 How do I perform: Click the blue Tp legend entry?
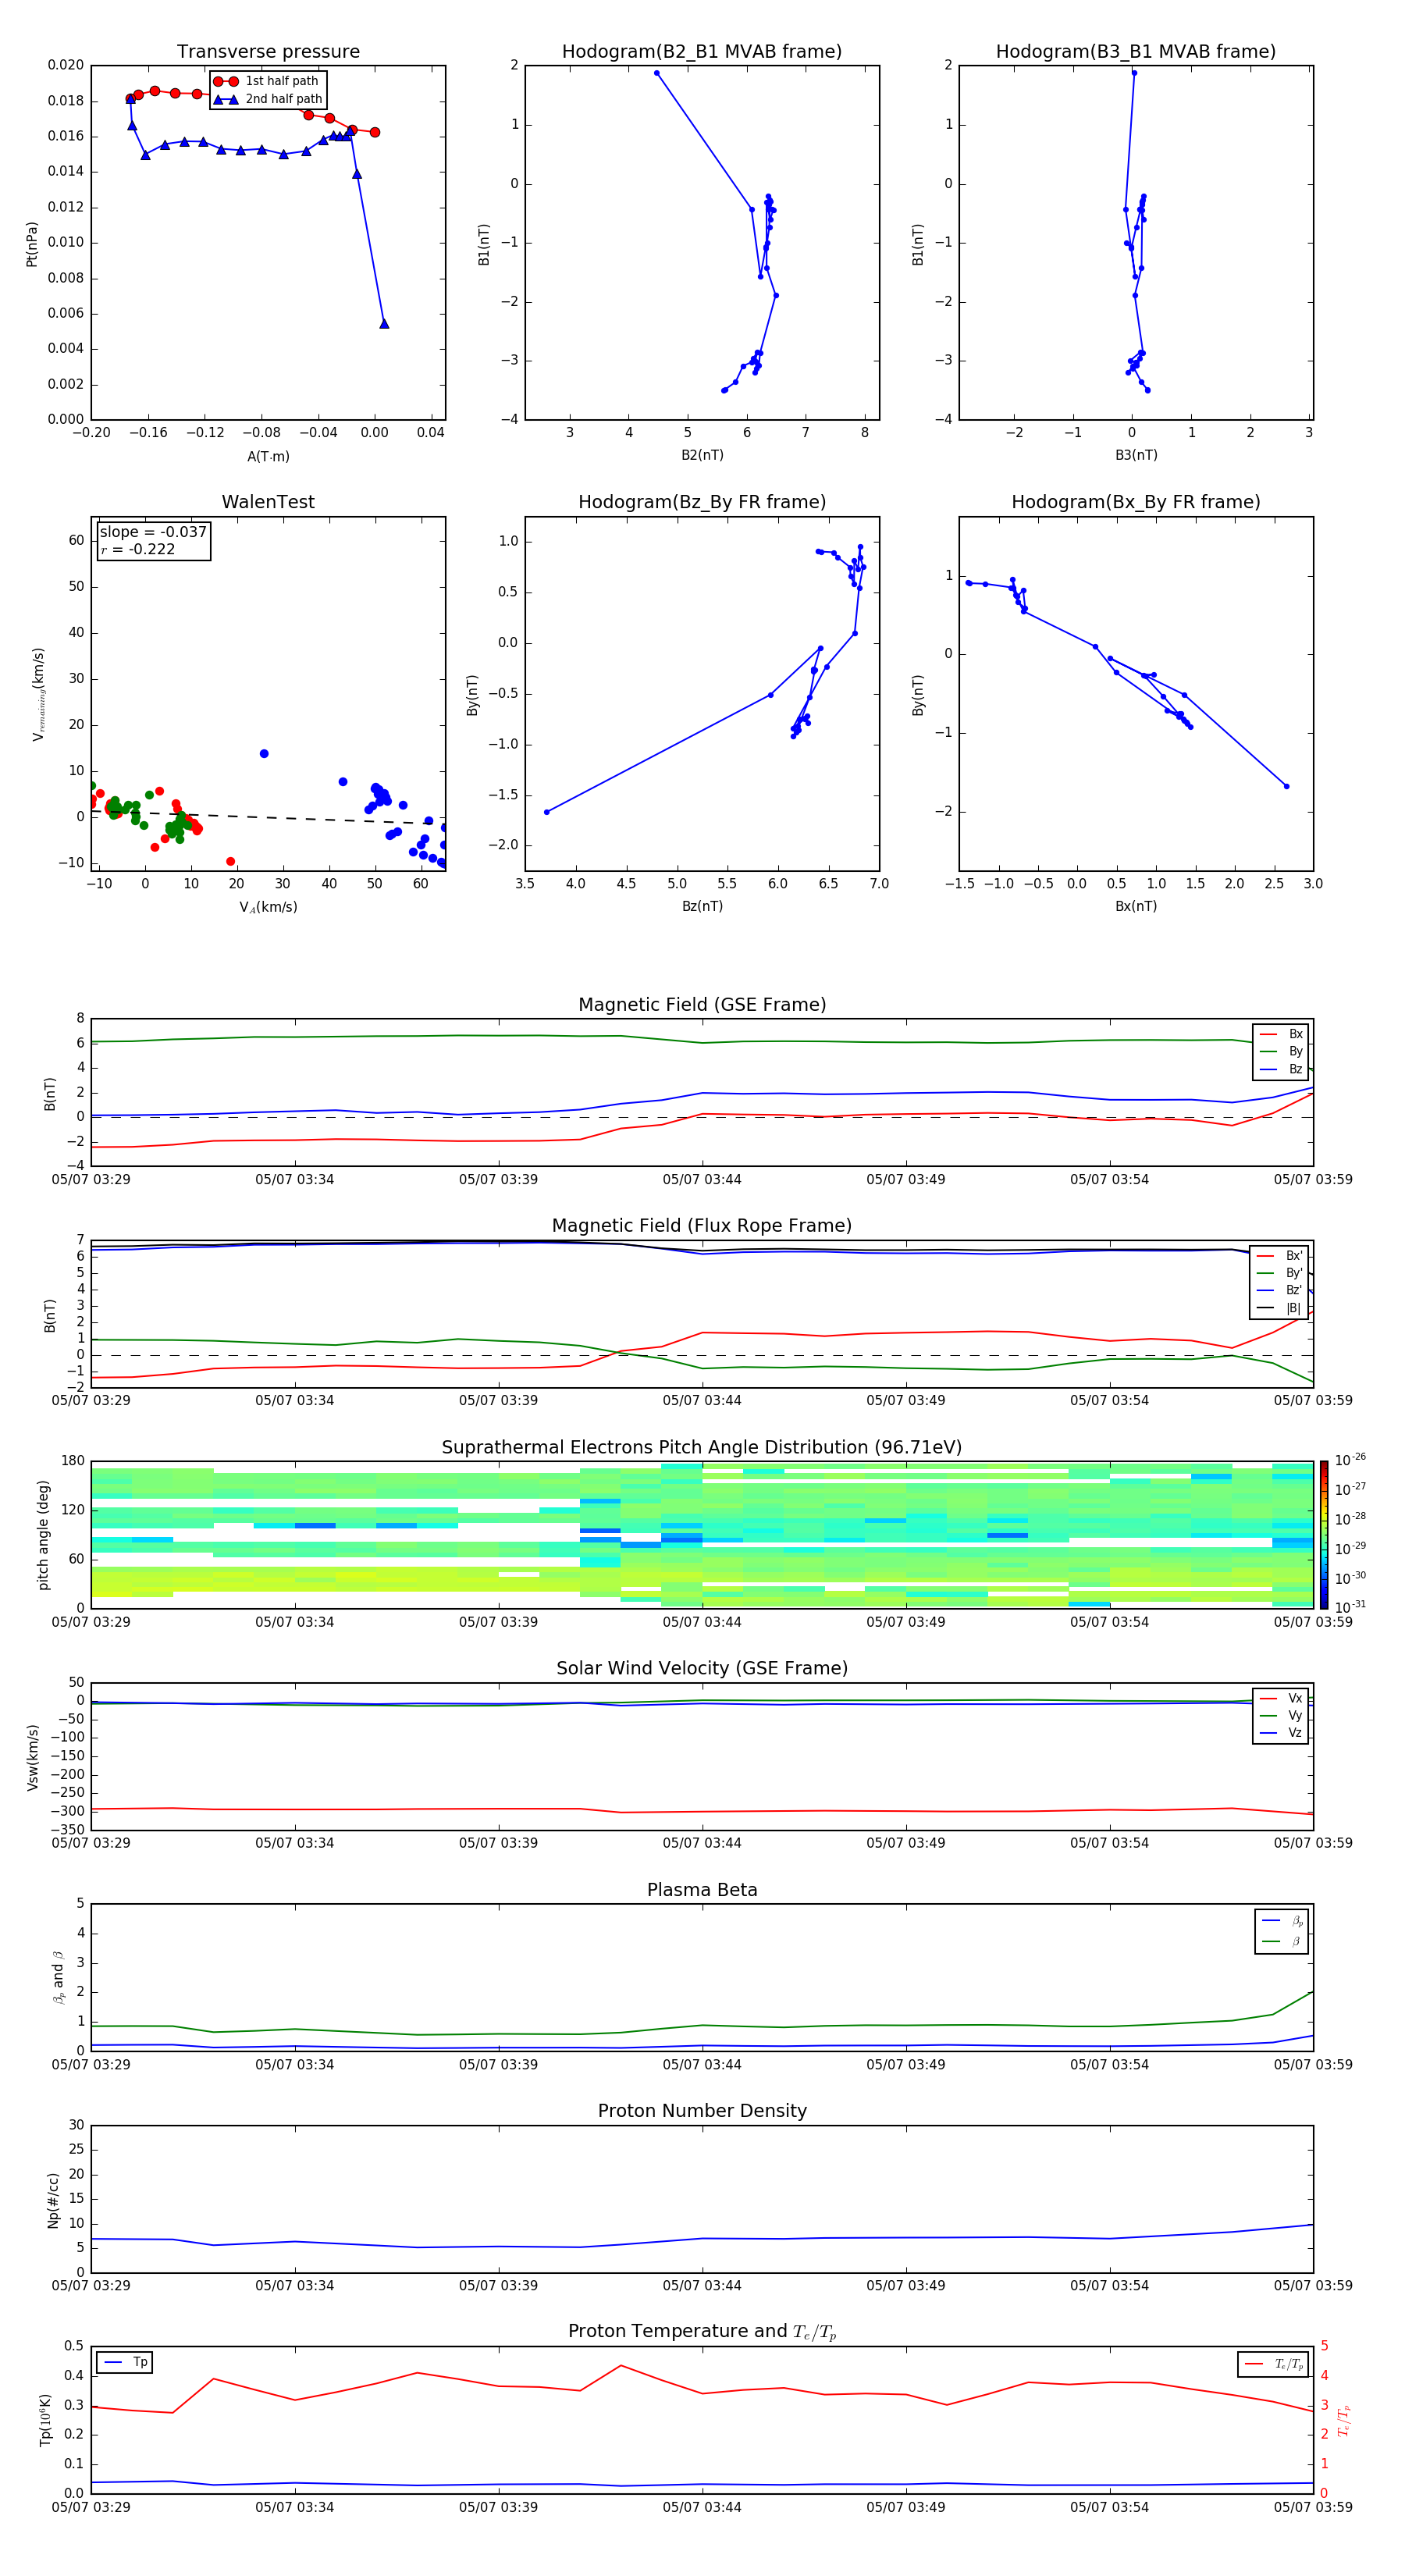click(x=125, y=2363)
